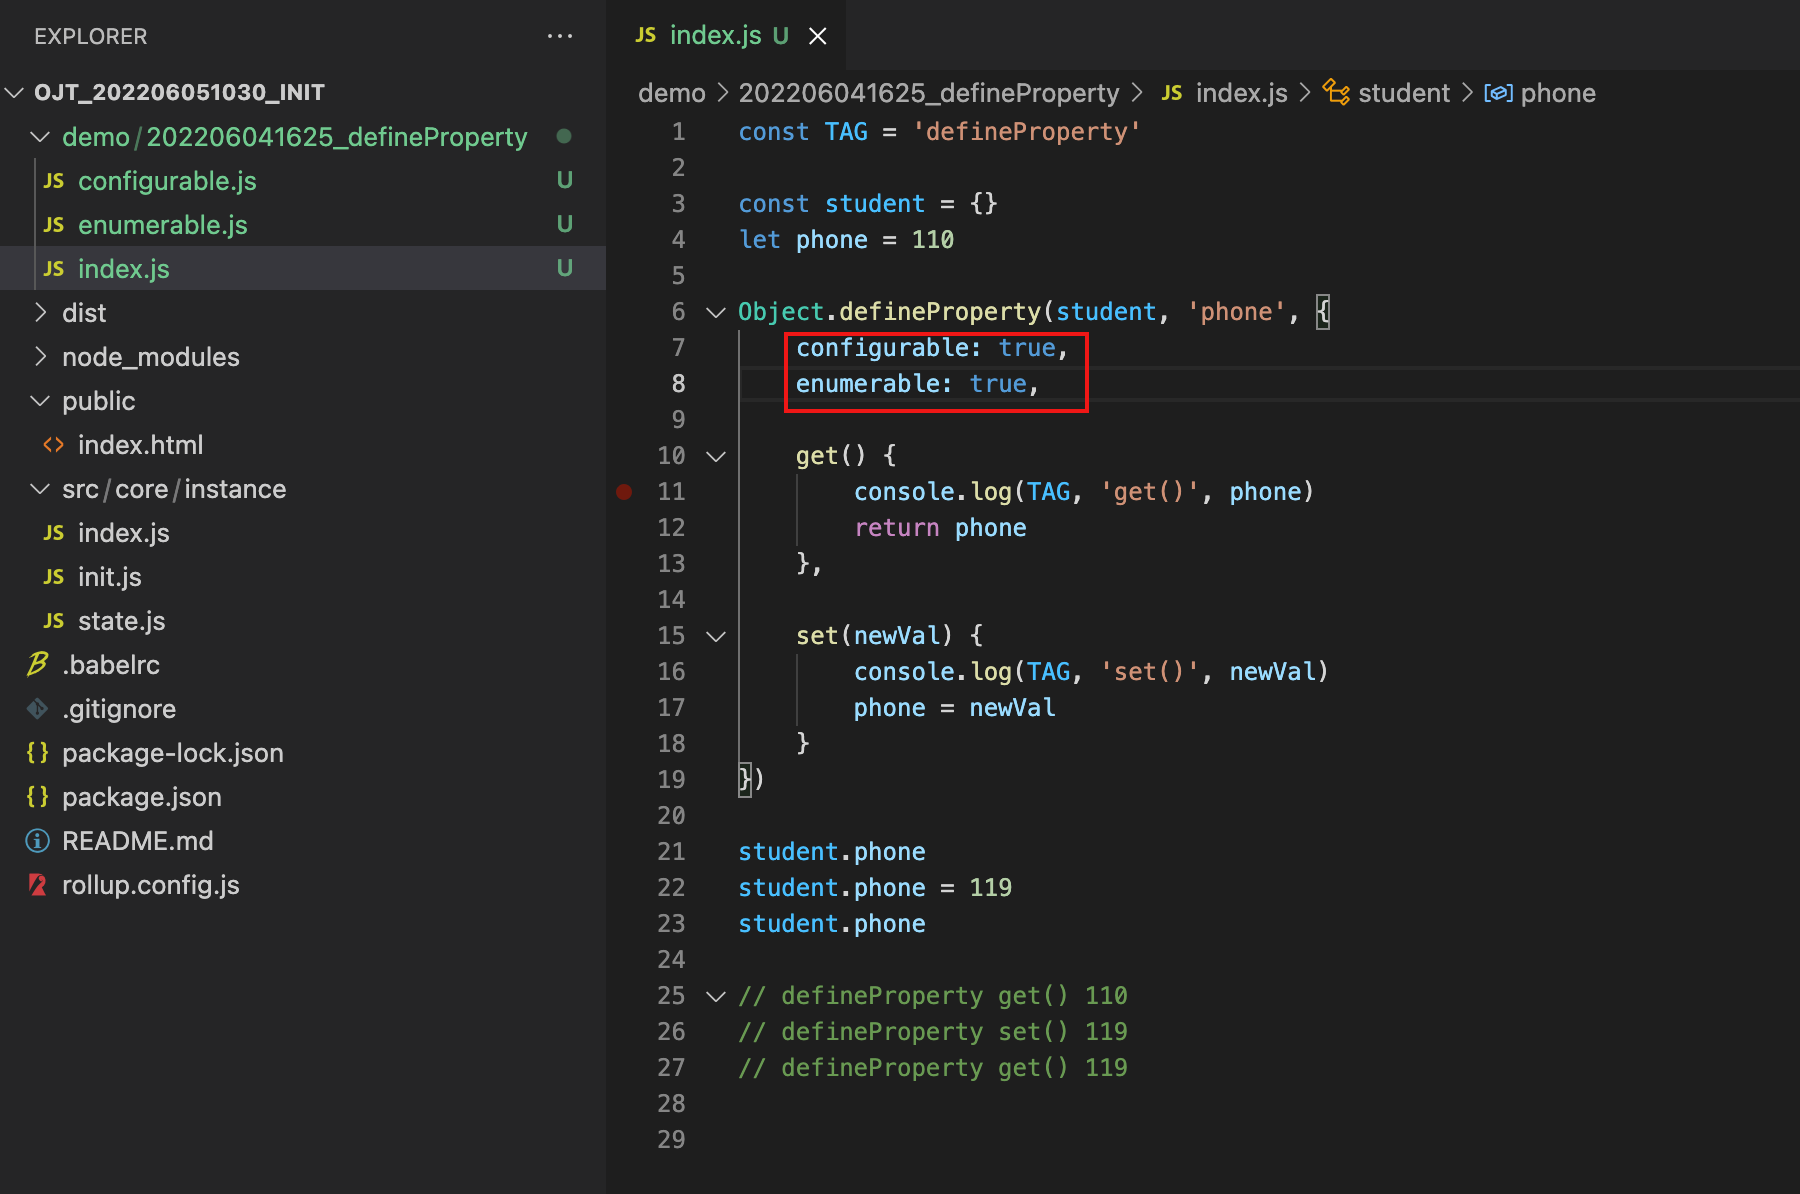Click line number 8 in the gutter
This screenshot has width=1800, height=1194.
point(678,384)
